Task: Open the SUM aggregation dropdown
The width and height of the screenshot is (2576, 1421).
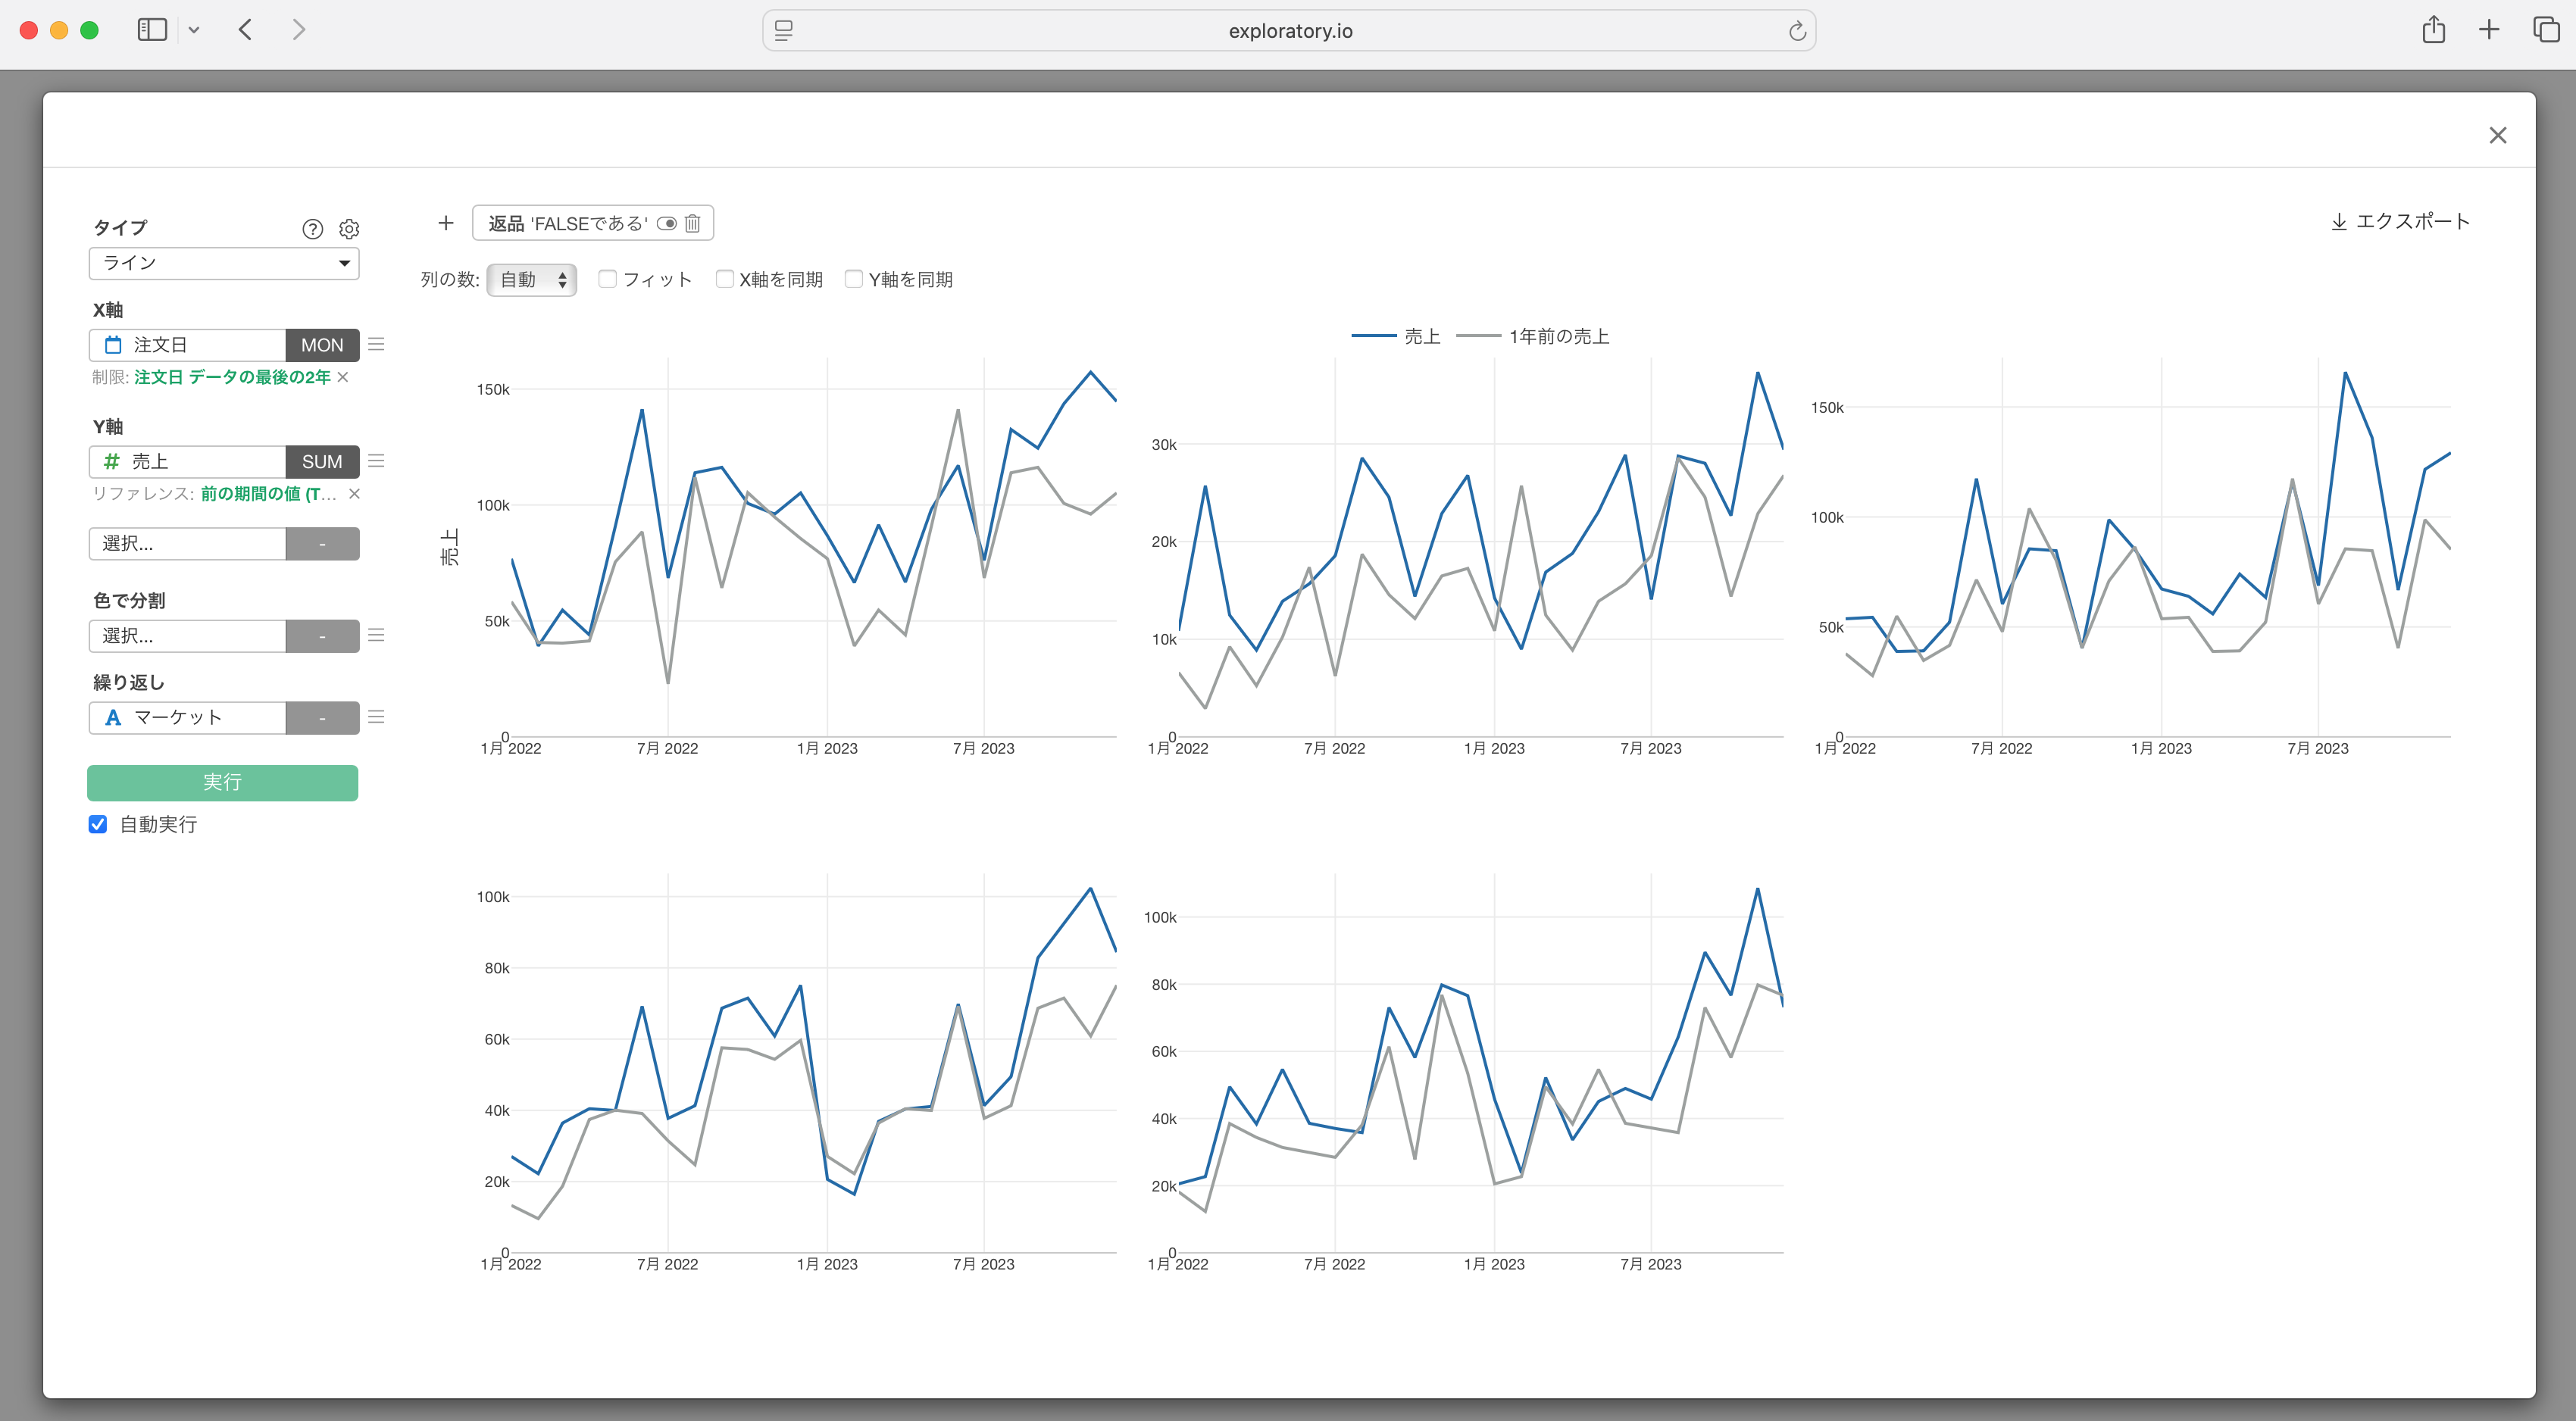Action: (322, 461)
